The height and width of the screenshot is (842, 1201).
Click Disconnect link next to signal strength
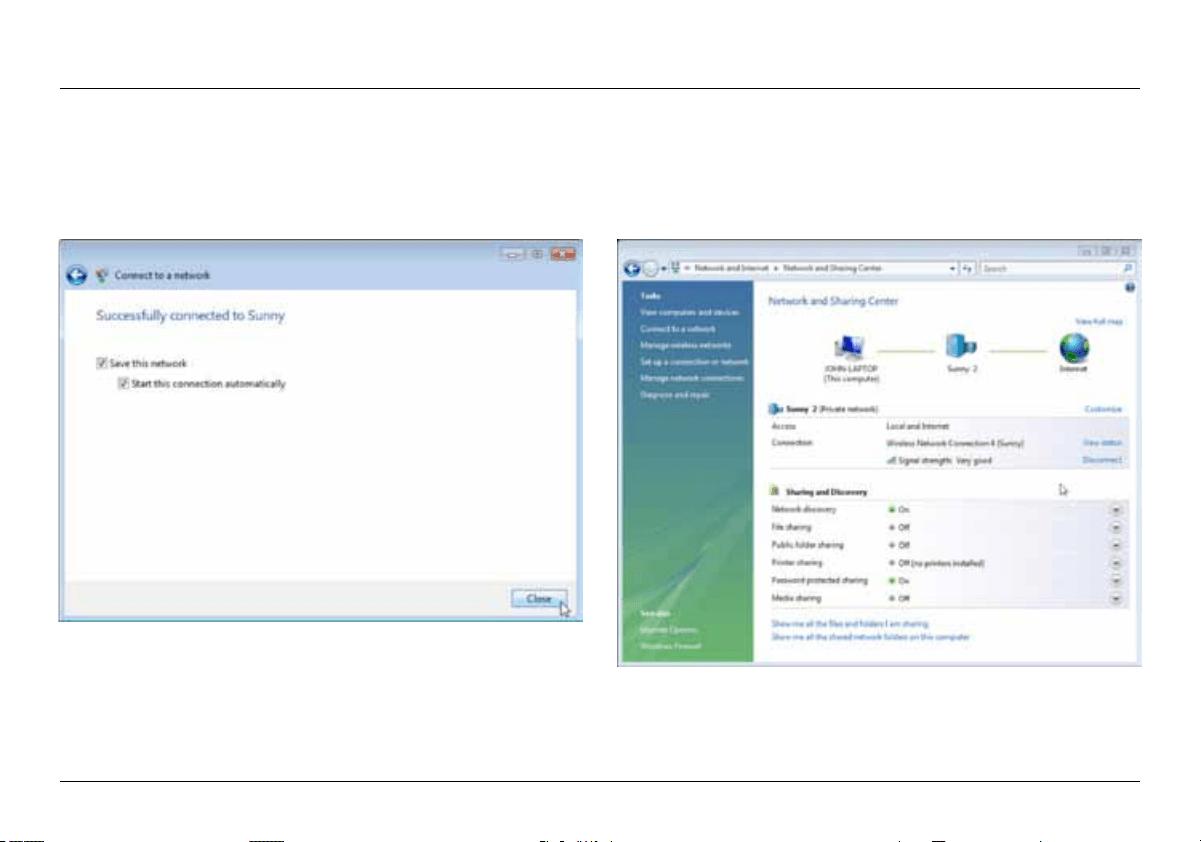click(1102, 459)
